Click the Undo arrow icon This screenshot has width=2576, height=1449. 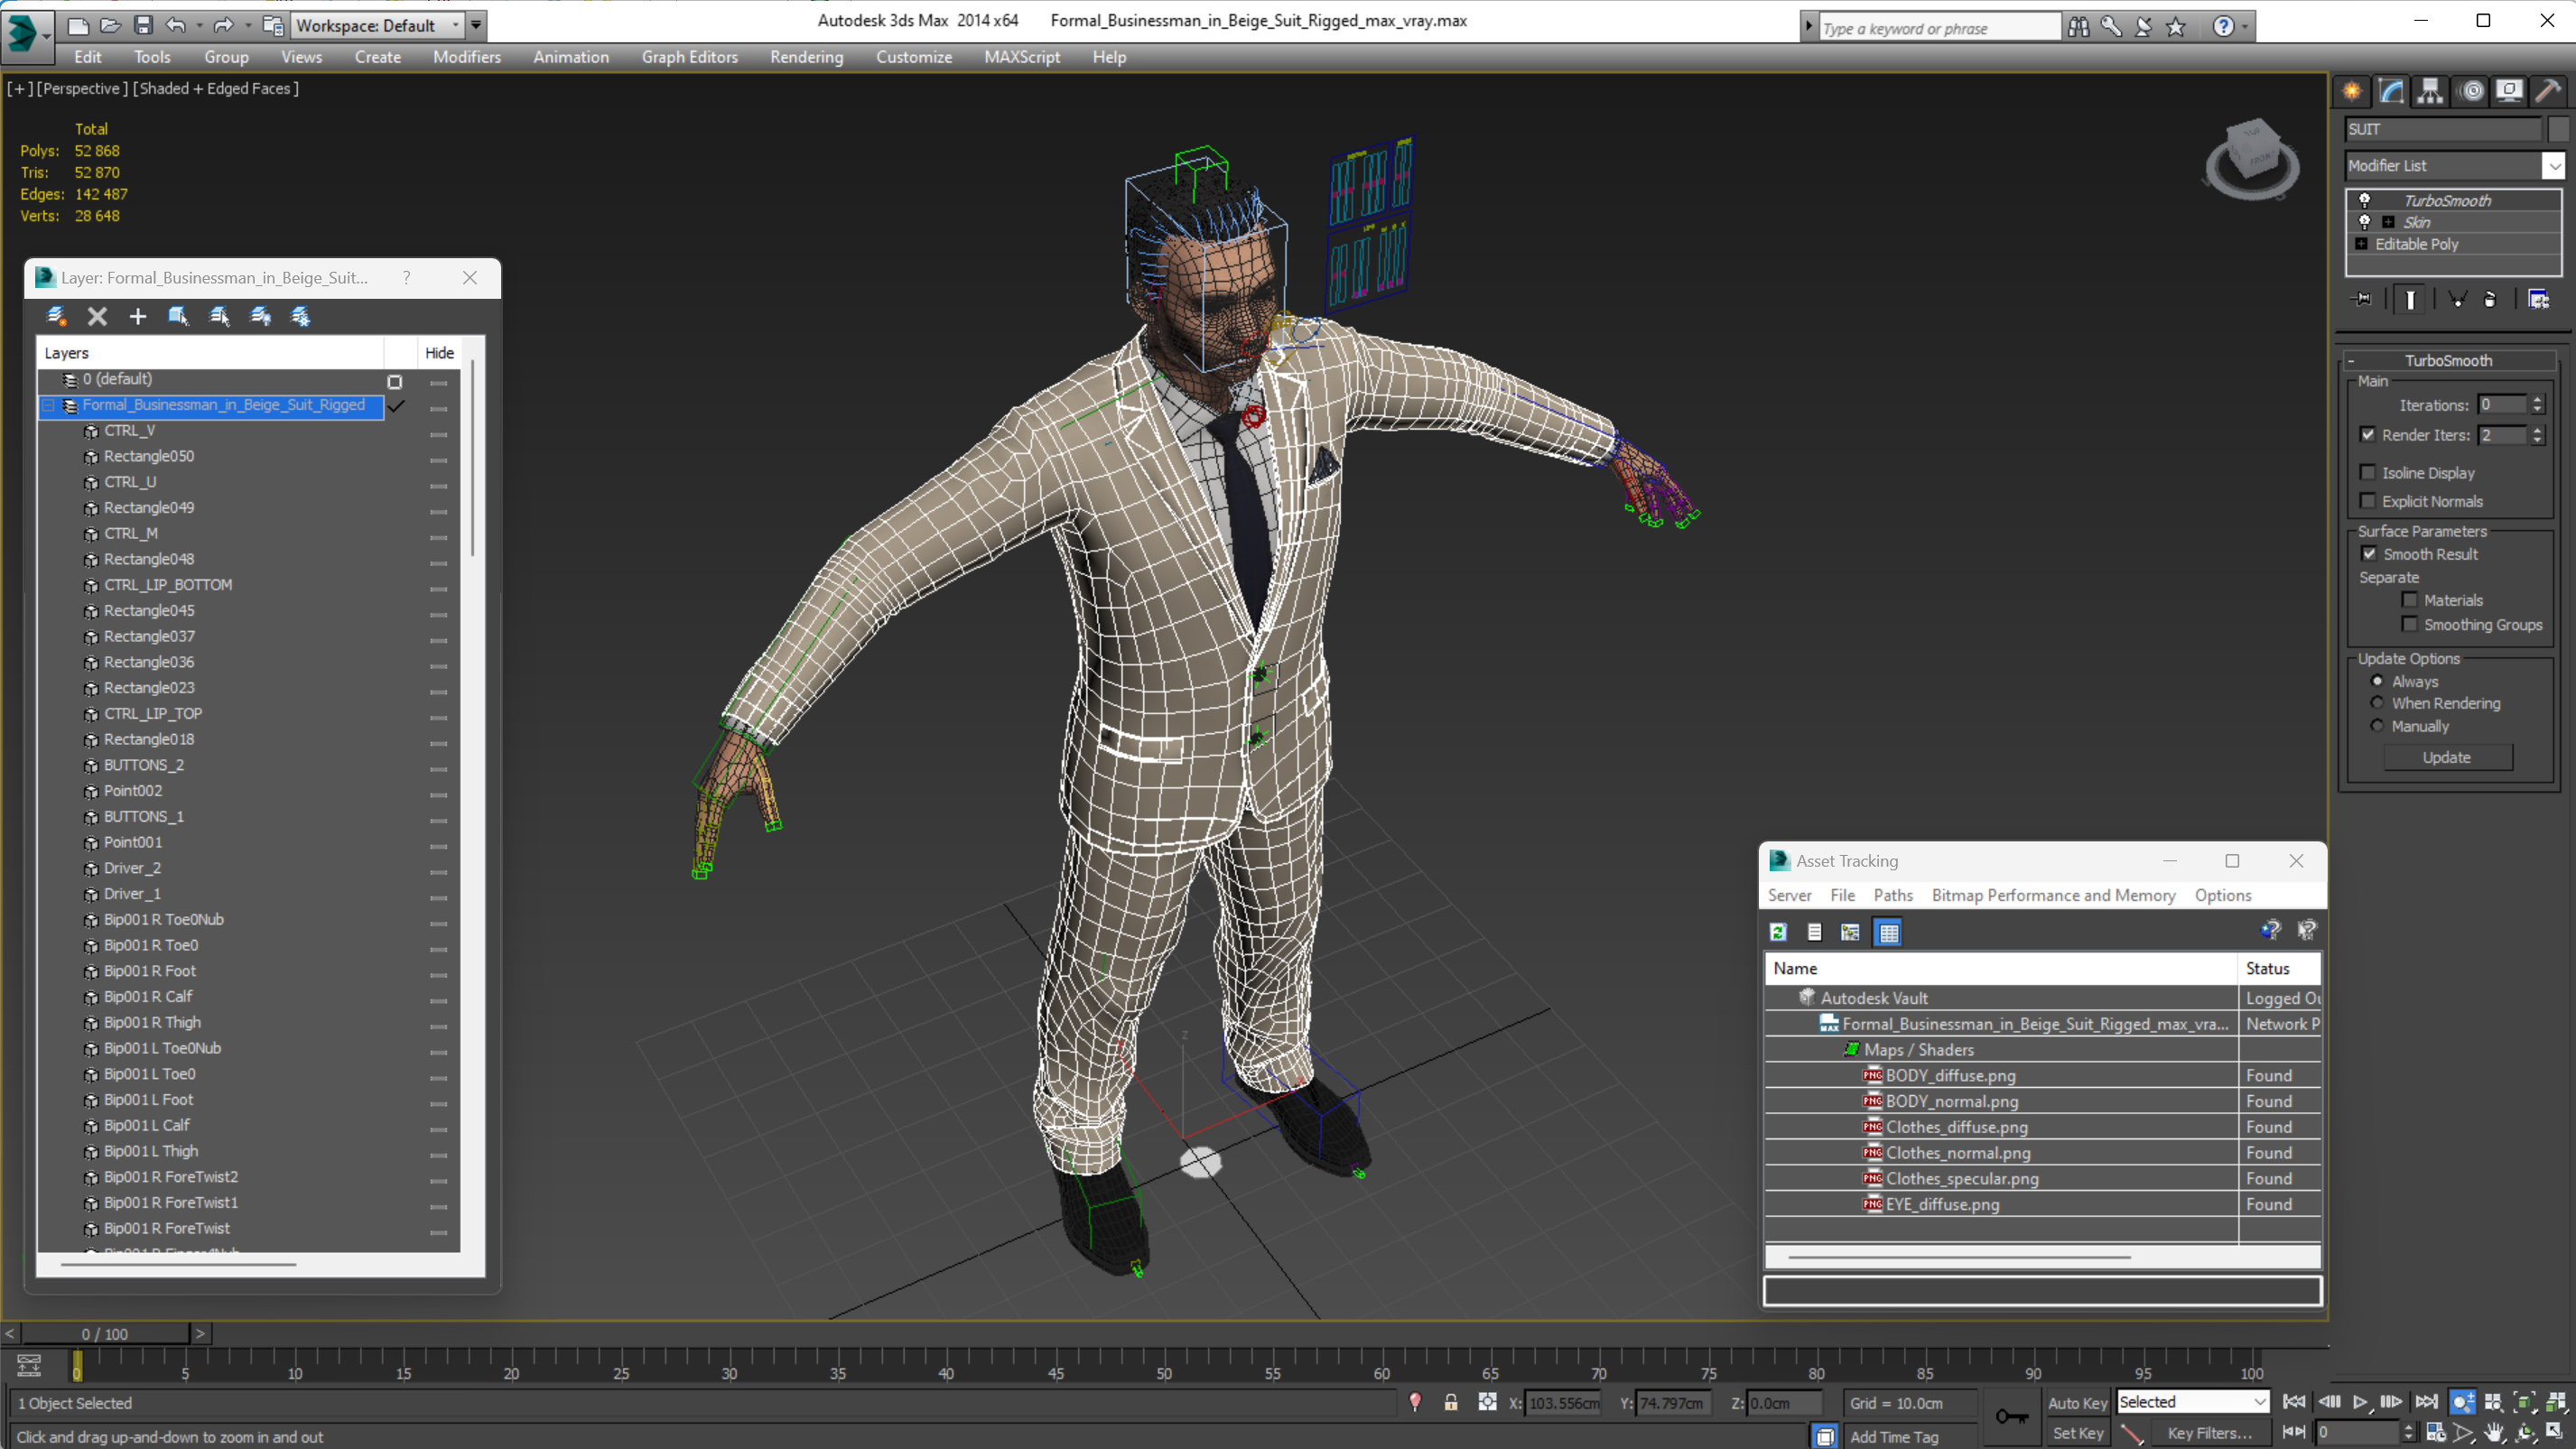pyautogui.click(x=175, y=25)
